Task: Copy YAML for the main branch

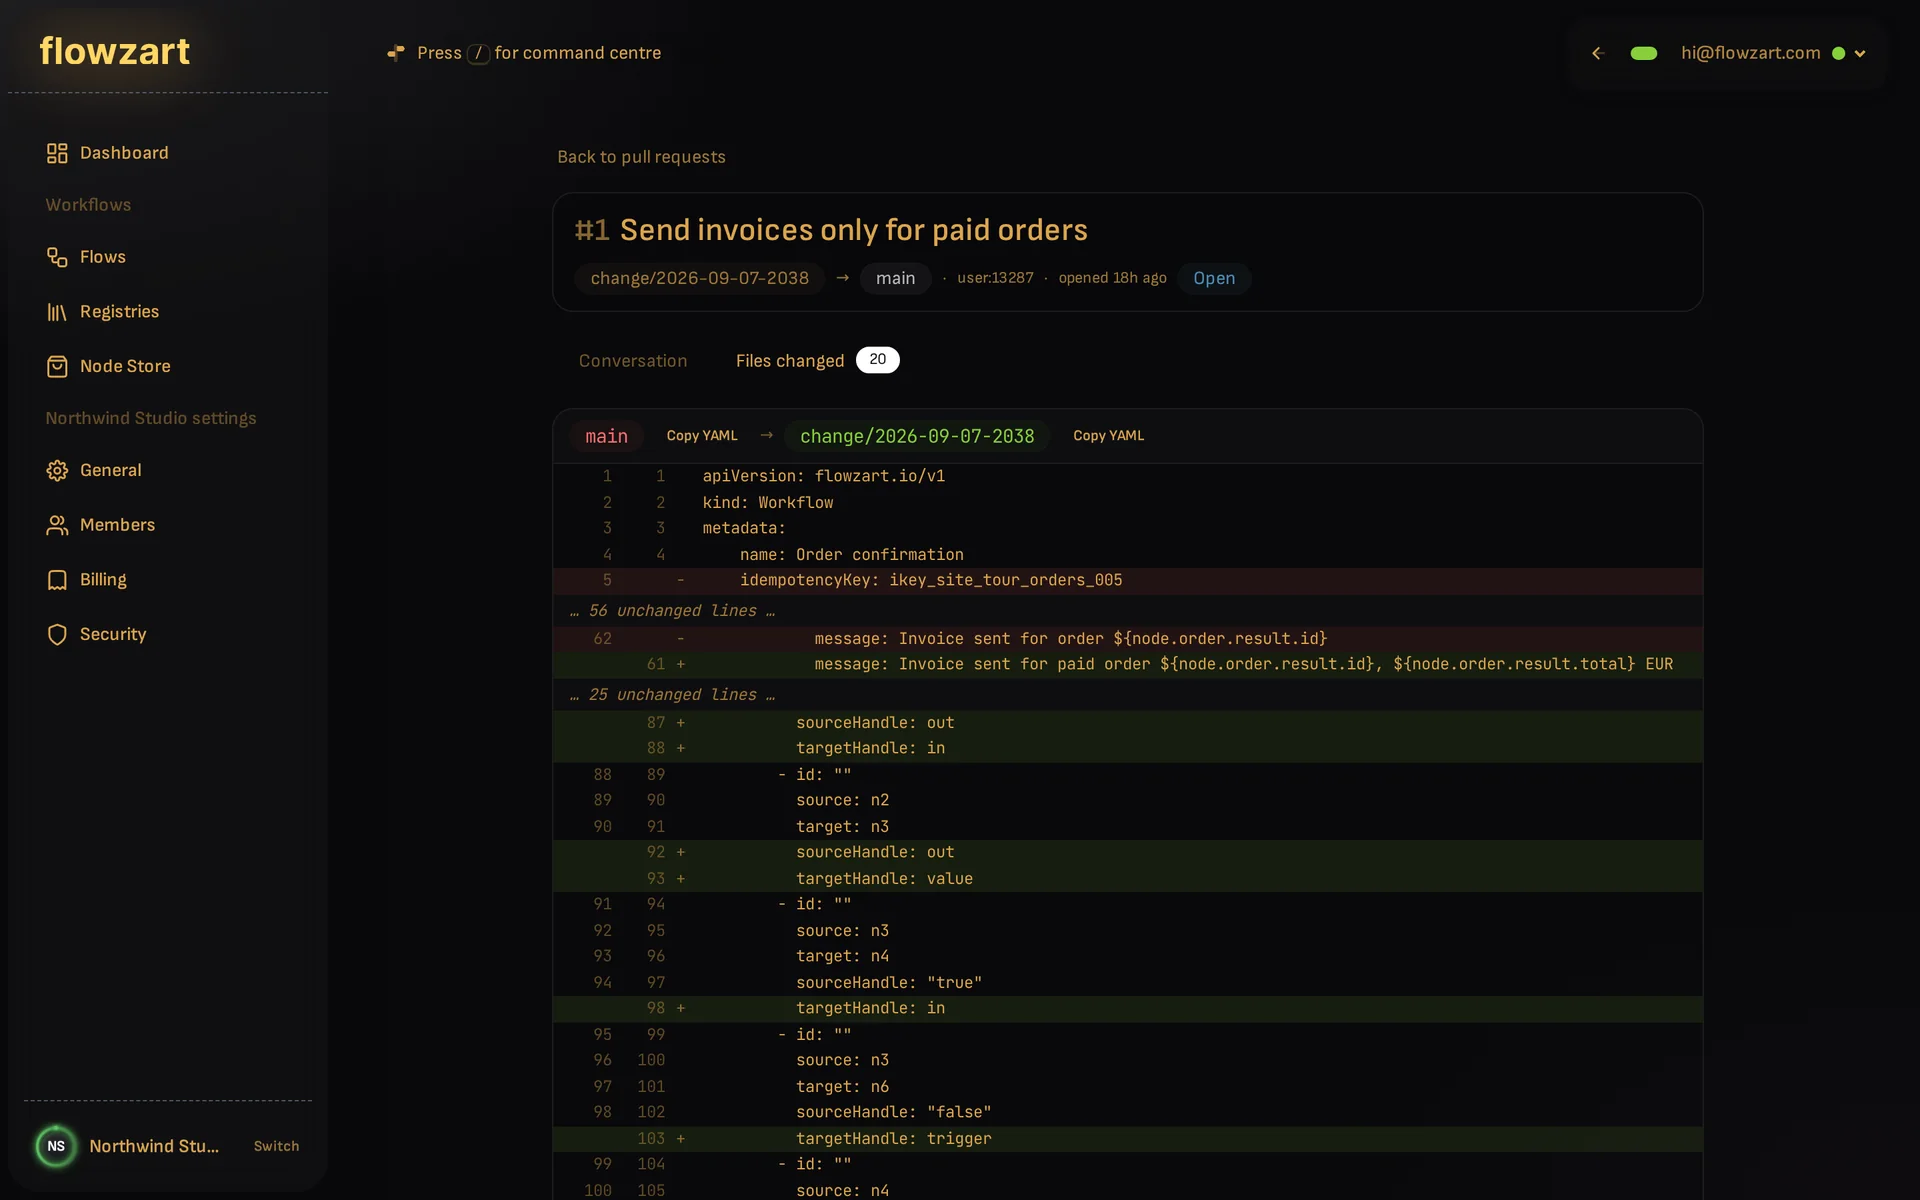Action: pyautogui.click(x=702, y=436)
